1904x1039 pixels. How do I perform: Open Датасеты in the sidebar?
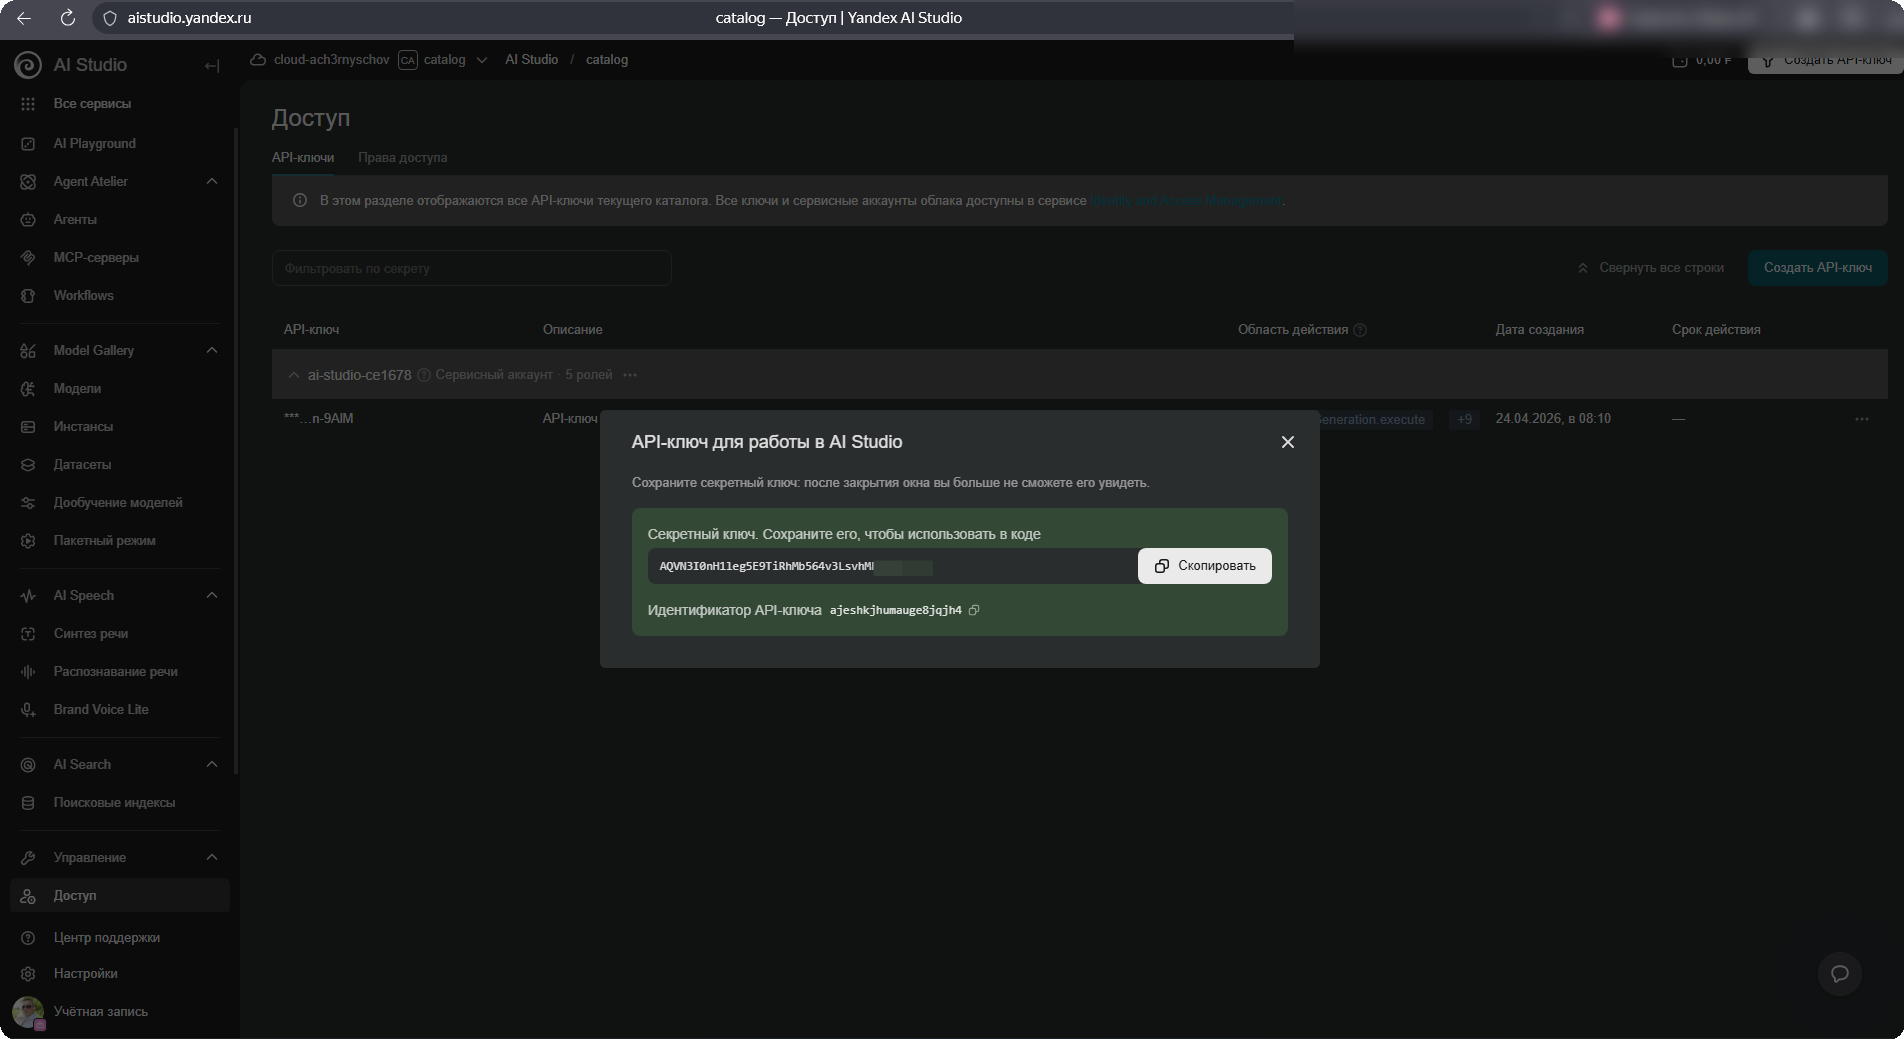[82, 464]
